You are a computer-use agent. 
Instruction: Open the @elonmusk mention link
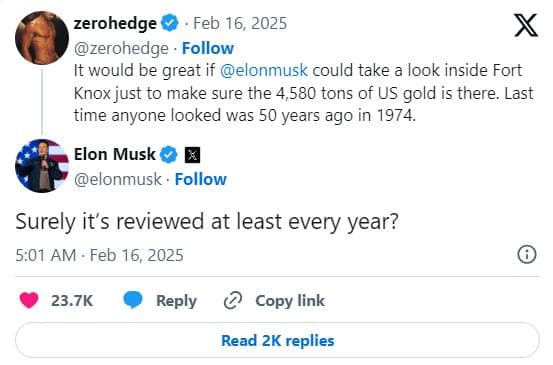coord(264,71)
